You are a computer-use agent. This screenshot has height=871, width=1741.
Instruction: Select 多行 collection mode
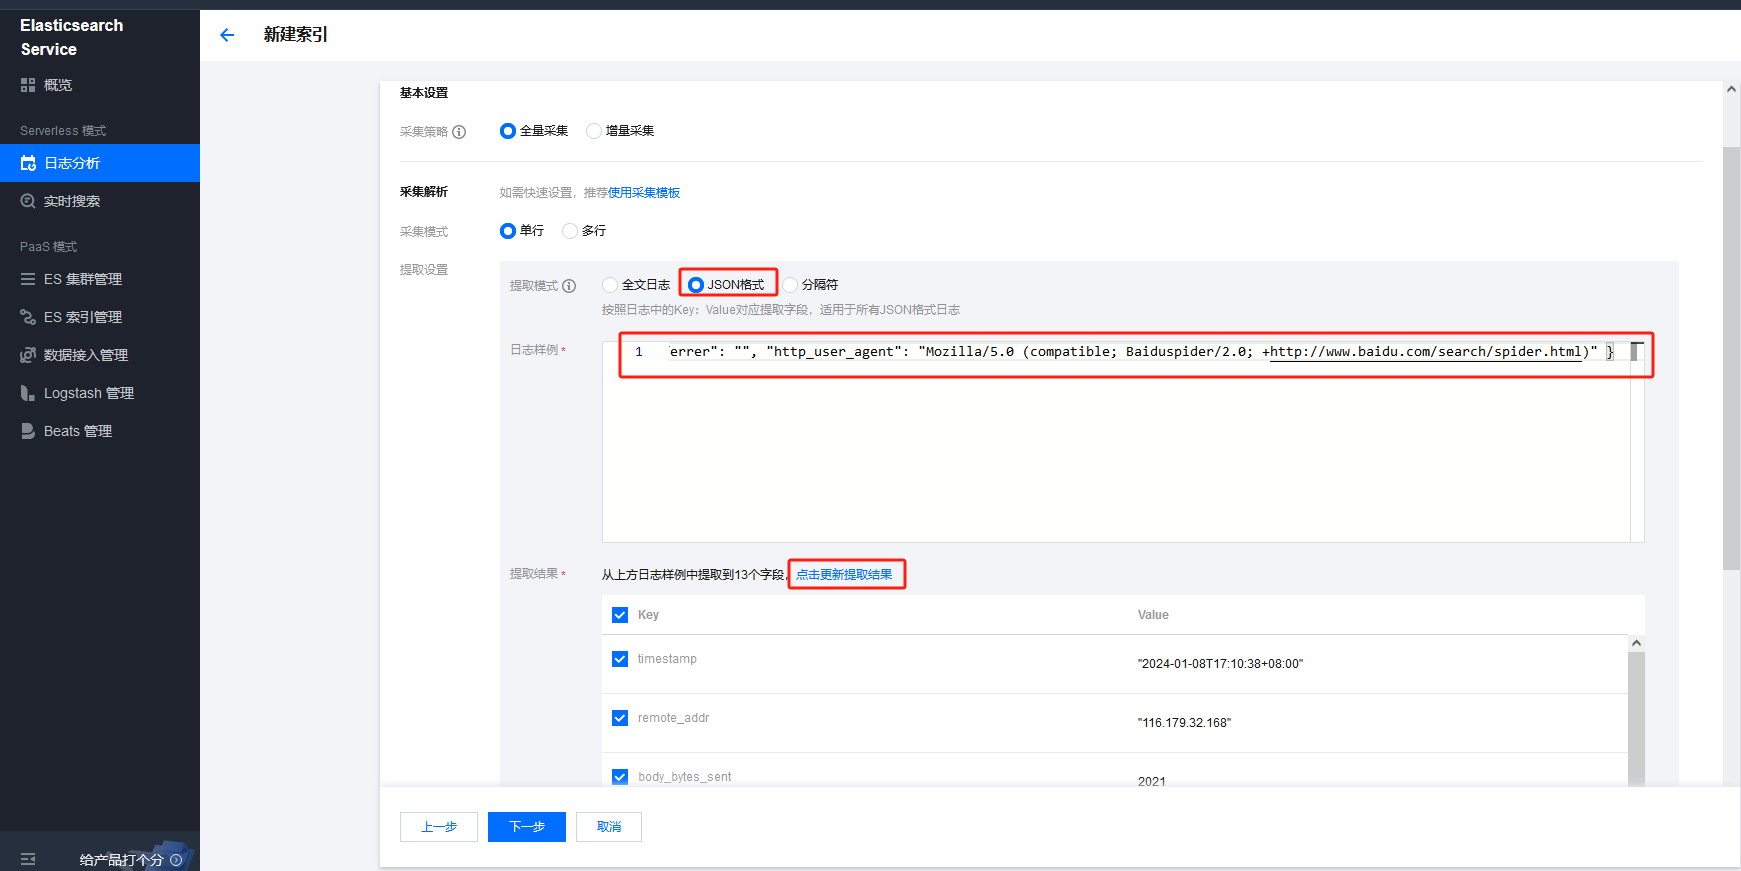point(570,231)
